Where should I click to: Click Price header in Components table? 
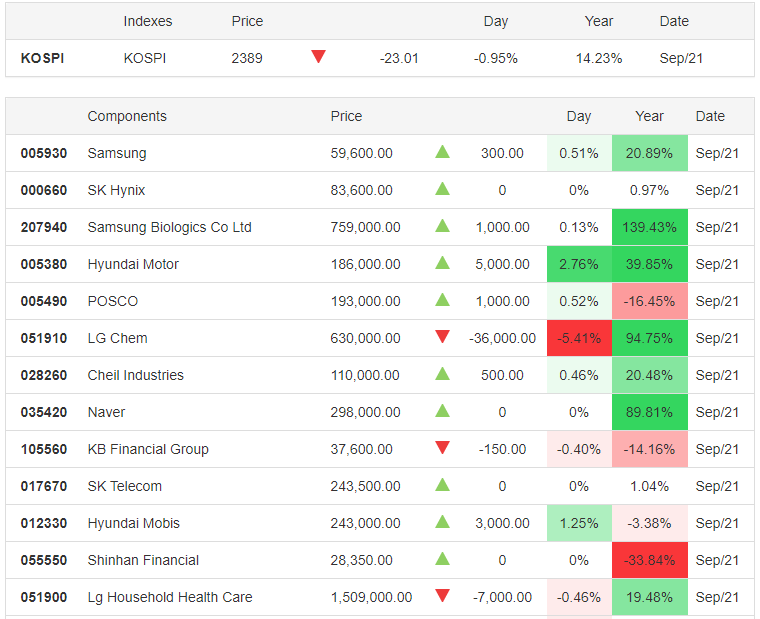[346, 116]
